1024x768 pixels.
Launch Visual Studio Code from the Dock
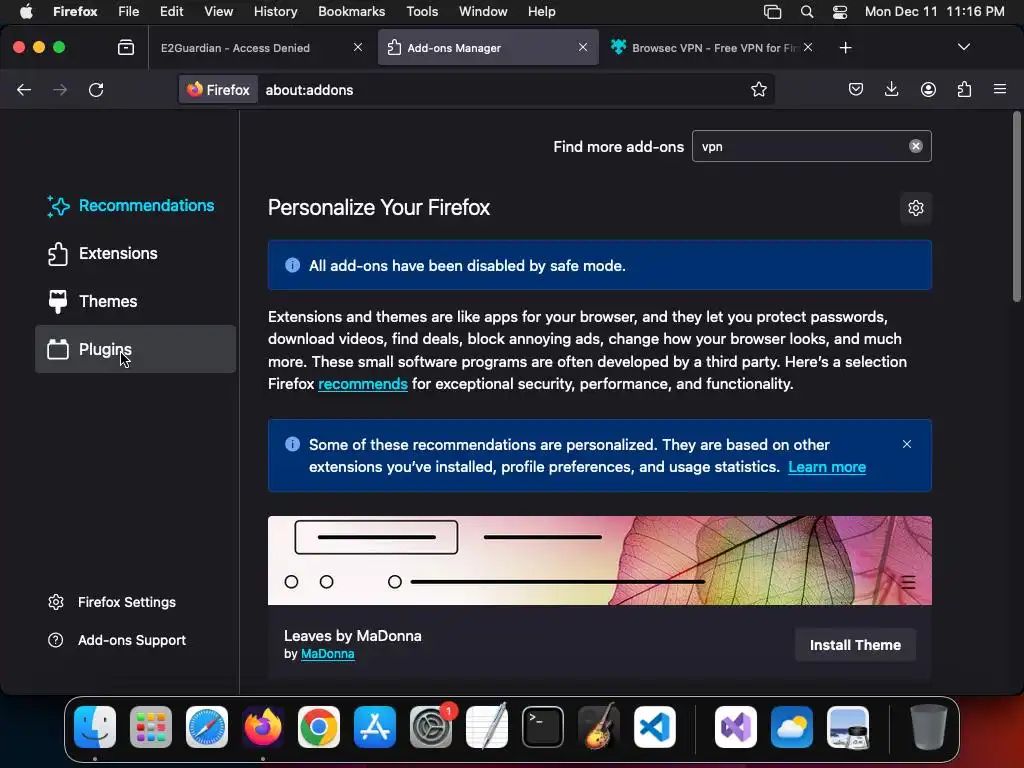(654, 727)
